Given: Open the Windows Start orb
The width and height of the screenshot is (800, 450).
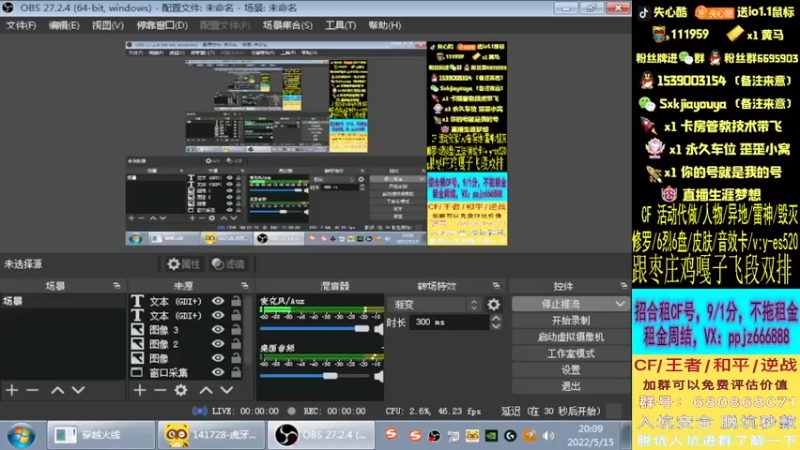Looking at the screenshot, I should coord(21,435).
